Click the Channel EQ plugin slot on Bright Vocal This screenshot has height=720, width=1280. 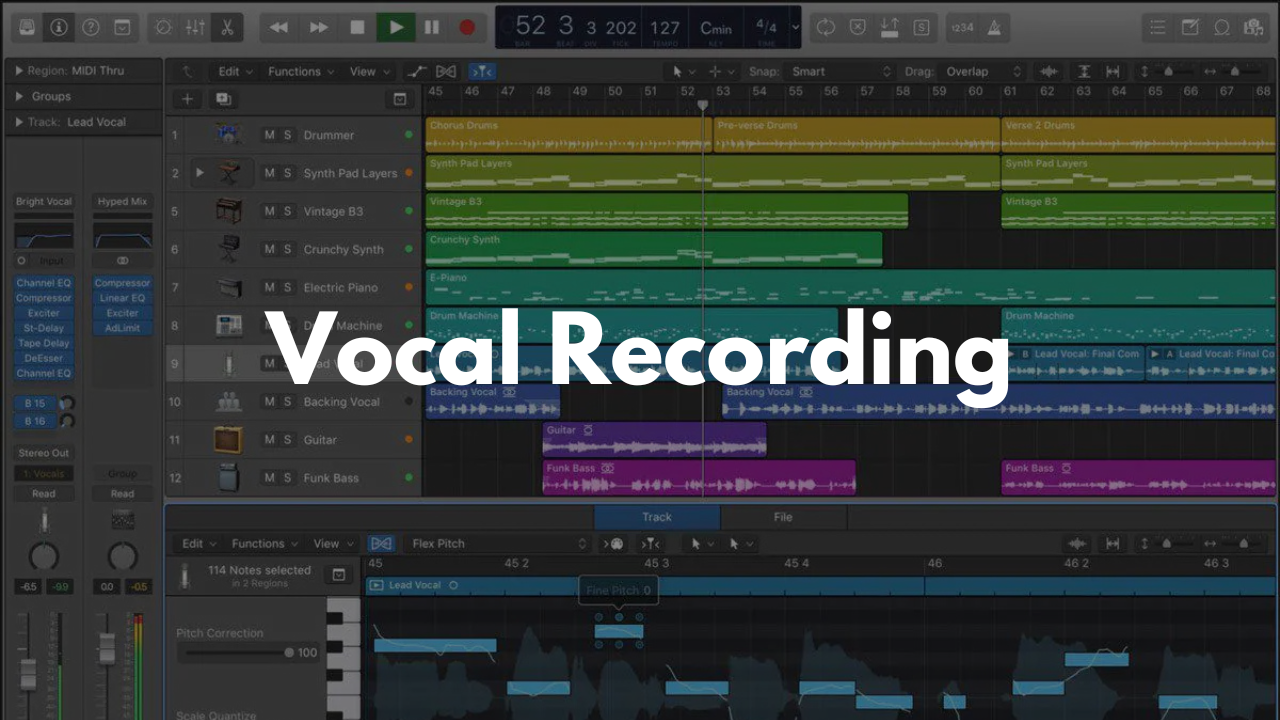(x=43, y=283)
